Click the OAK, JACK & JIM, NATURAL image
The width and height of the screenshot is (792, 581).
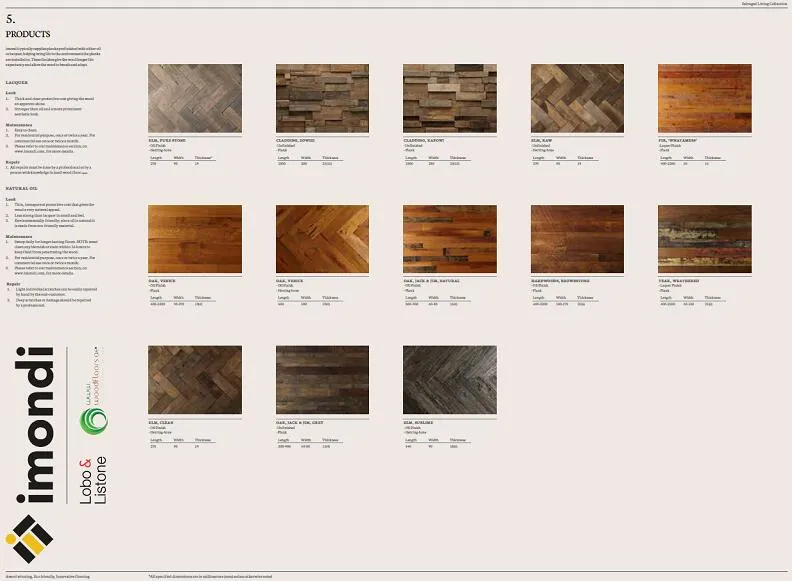[450, 239]
